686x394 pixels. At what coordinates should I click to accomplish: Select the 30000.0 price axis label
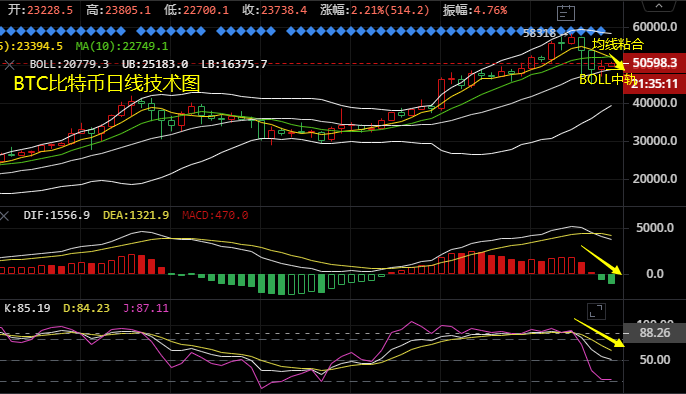coord(654,141)
